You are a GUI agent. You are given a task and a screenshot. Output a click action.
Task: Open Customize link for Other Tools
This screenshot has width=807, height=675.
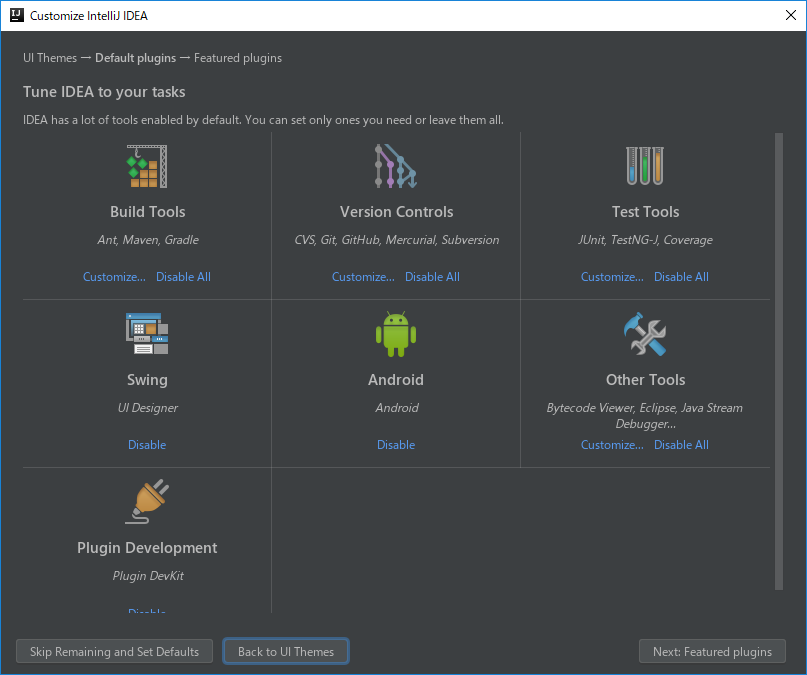pyautogui.click(x=612, y=445)
